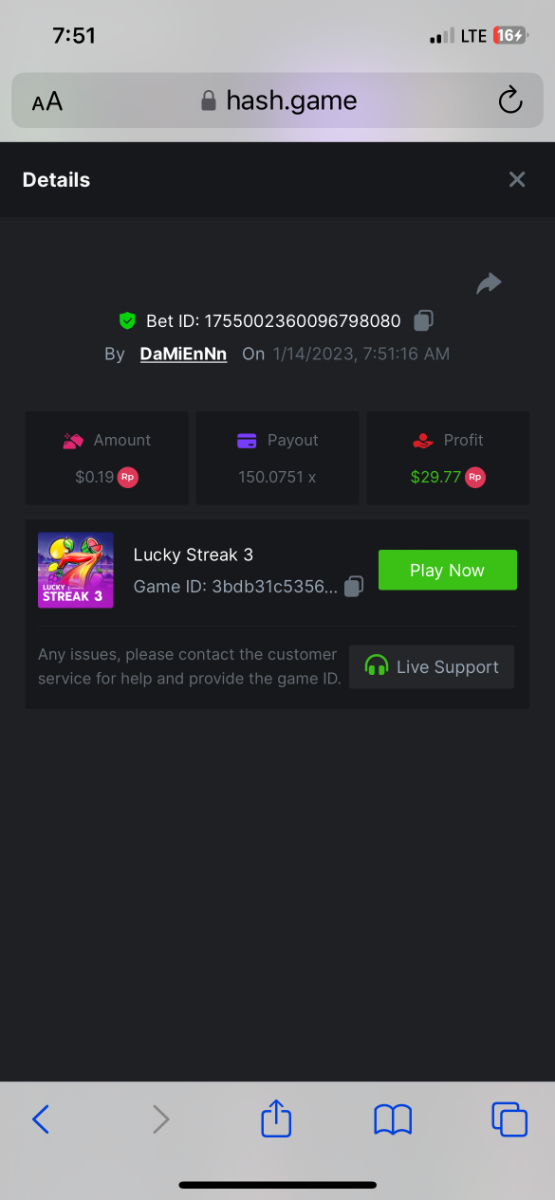Select the Profit $29.77 card
The height and width of the screenshot is (1200, 555).
pos(448,458)
